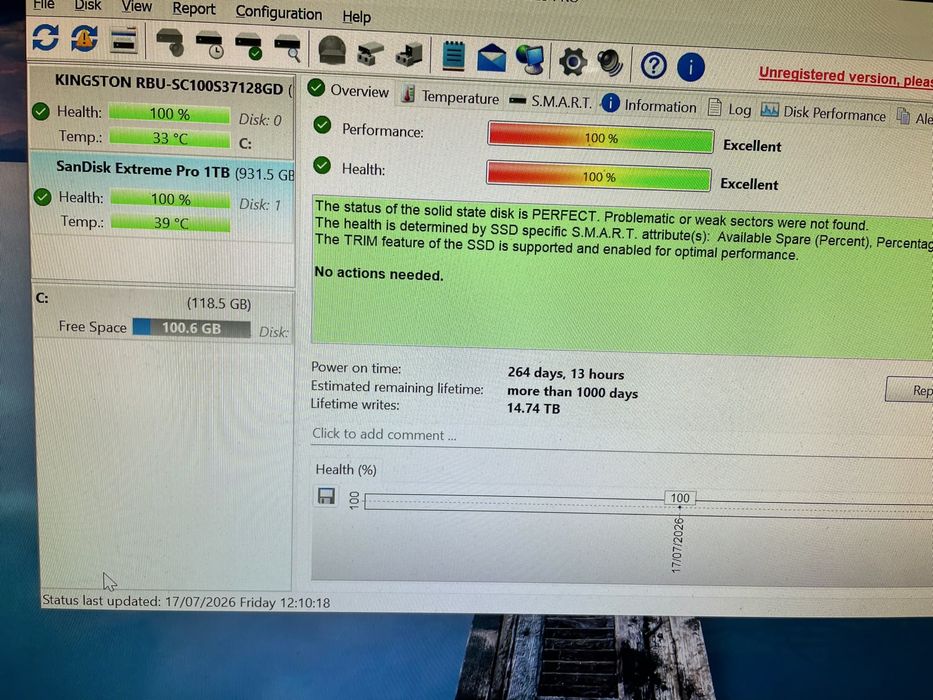Switch to the Information tab
This screenshot has height=700, width=933.
click(649, 105)
